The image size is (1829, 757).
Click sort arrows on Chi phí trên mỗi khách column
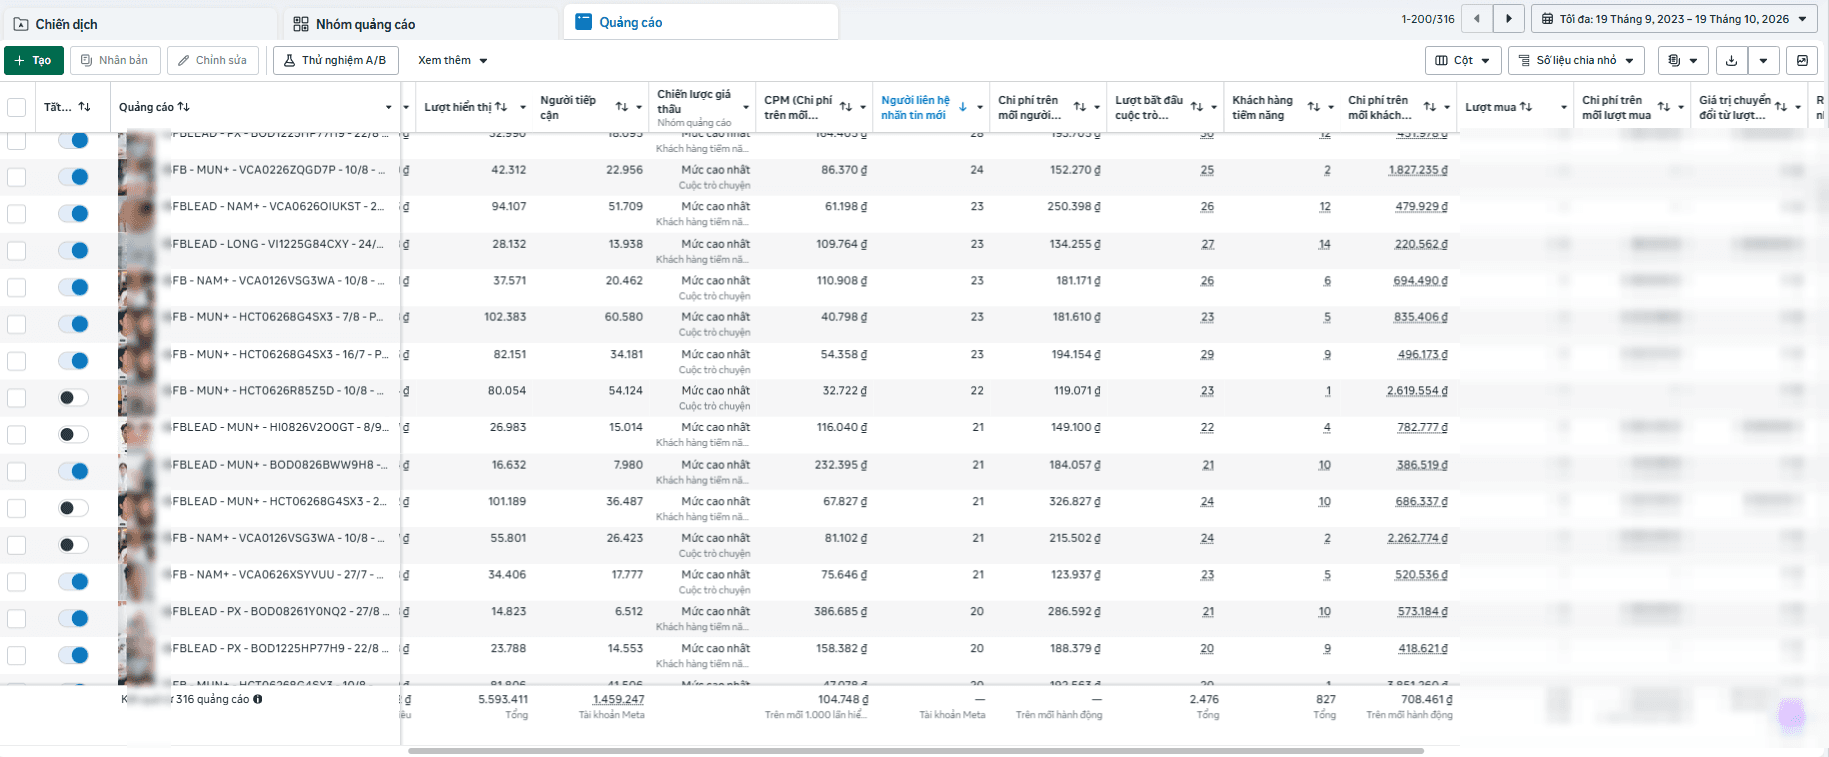(x=1430, y=107)
